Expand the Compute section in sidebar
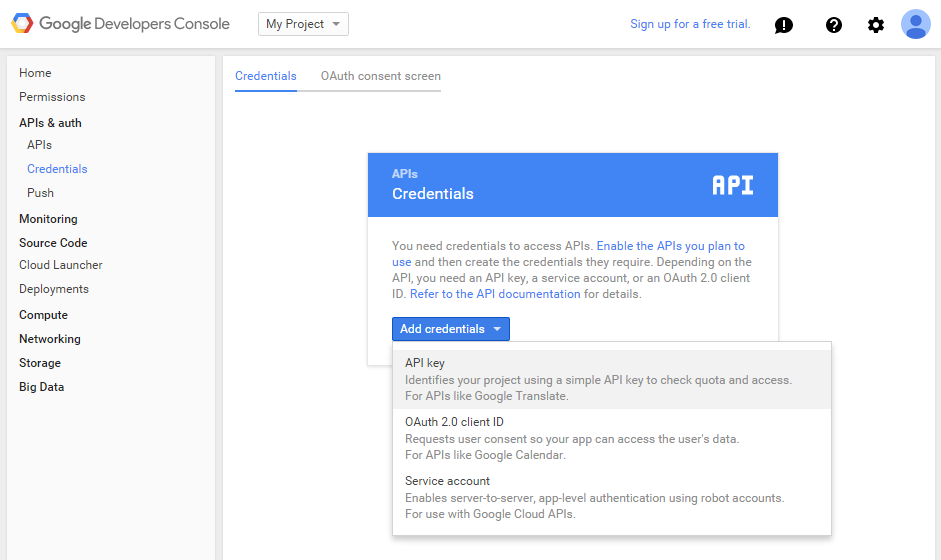 tap(43, 315)
